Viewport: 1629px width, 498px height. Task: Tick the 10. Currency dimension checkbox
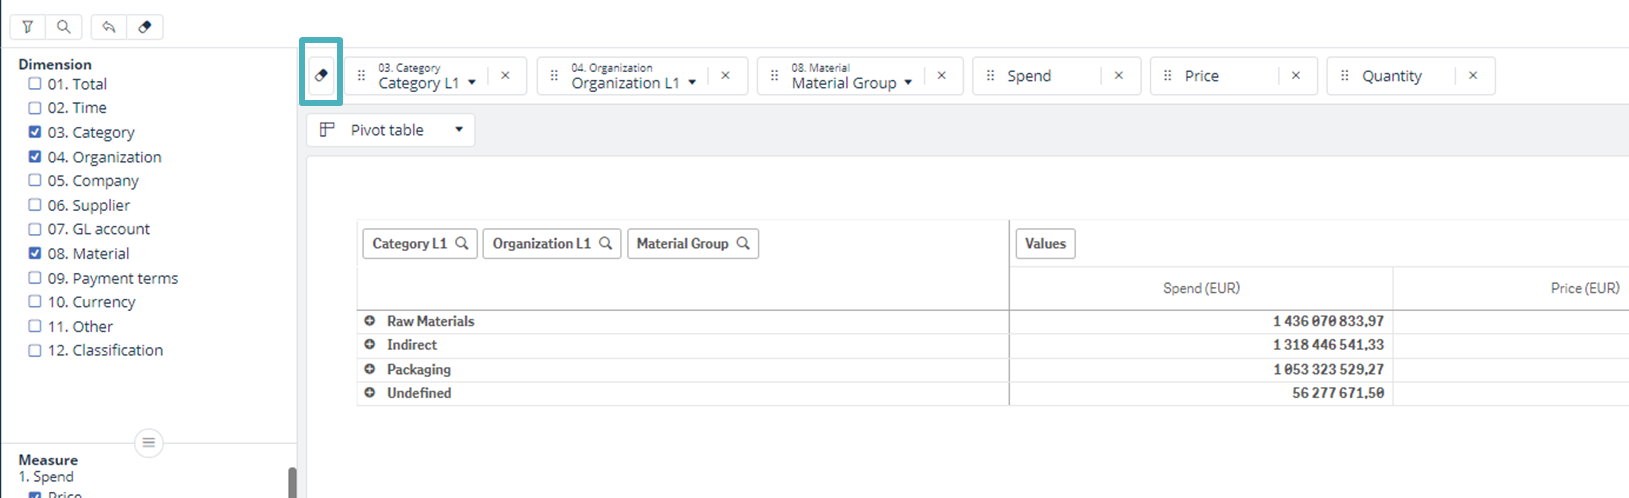pyautogui.click(x=35, y=301)
